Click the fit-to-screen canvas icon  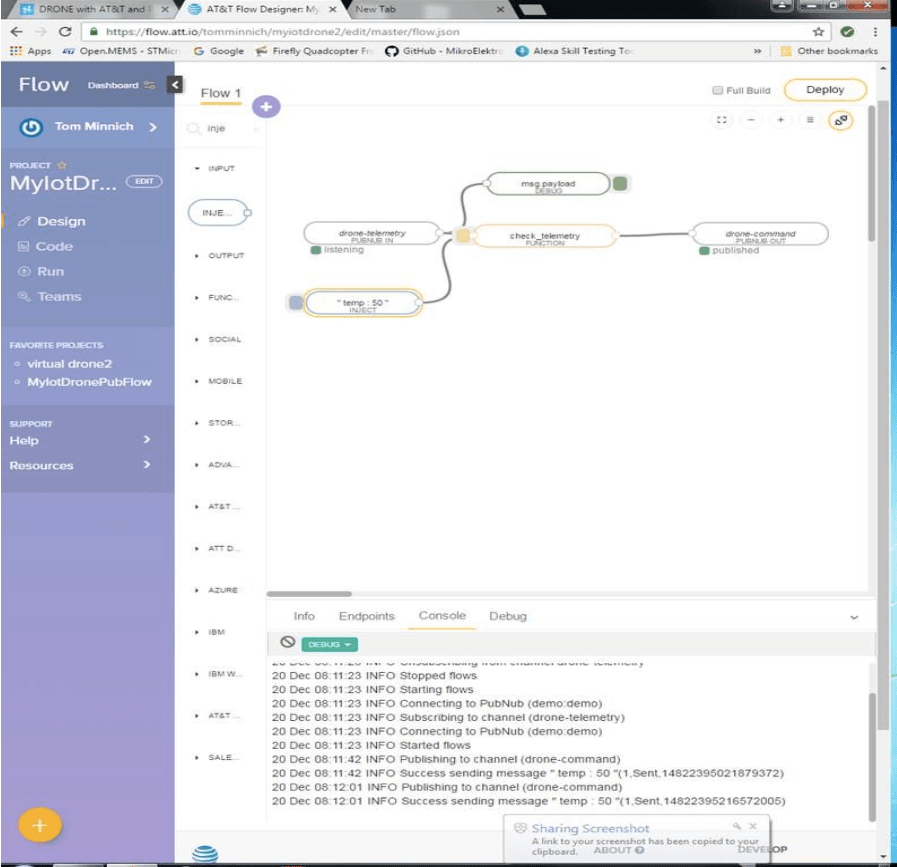[721, 120]
